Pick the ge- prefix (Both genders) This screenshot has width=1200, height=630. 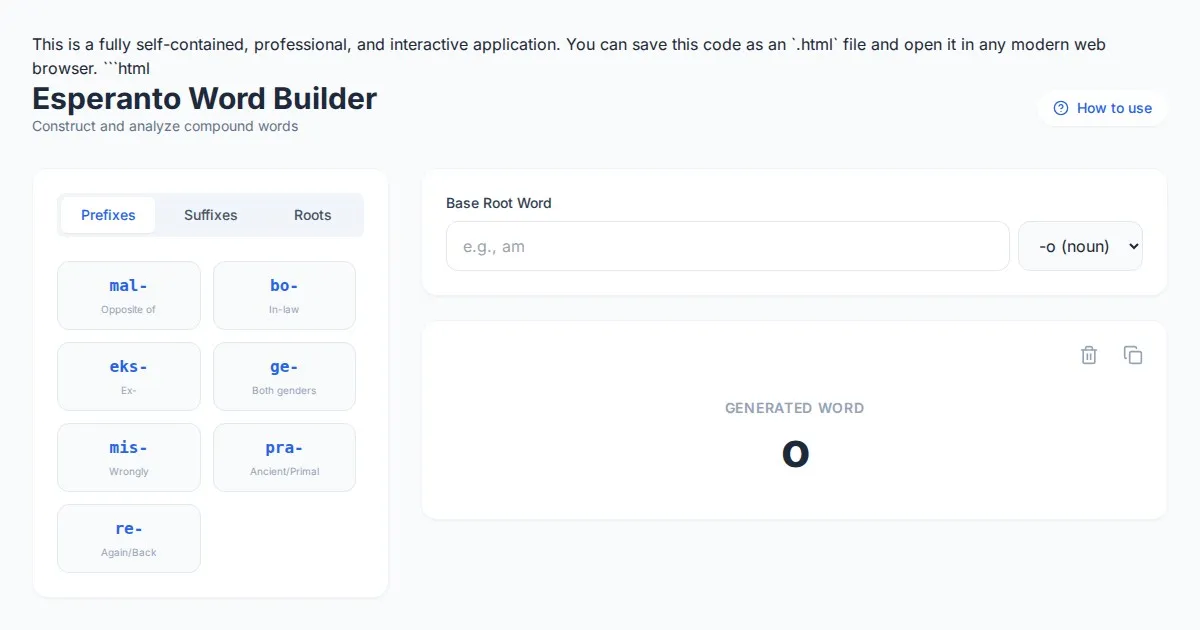[x=284, y=376]
